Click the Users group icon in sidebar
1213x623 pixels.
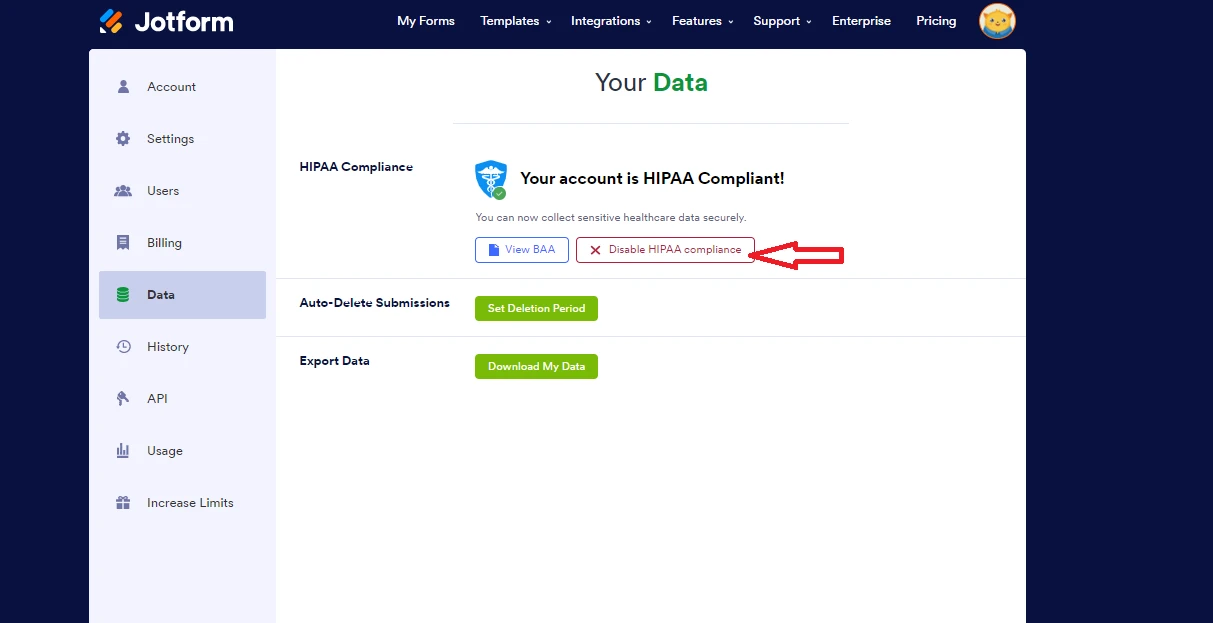(123, 191)
